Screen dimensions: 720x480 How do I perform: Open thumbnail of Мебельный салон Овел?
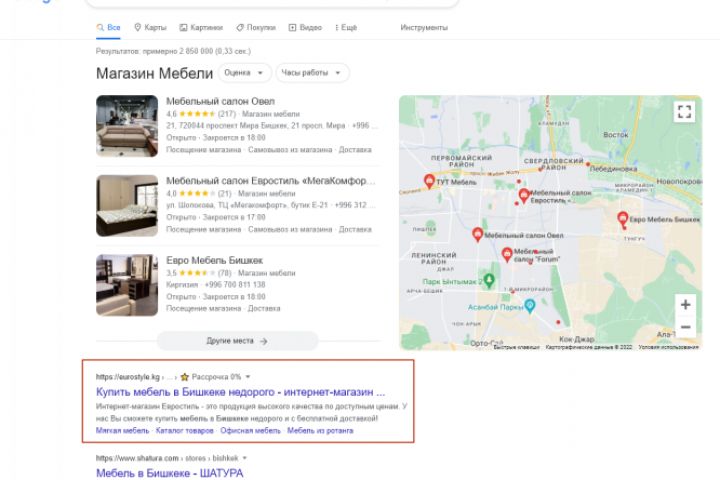(127, 126)
